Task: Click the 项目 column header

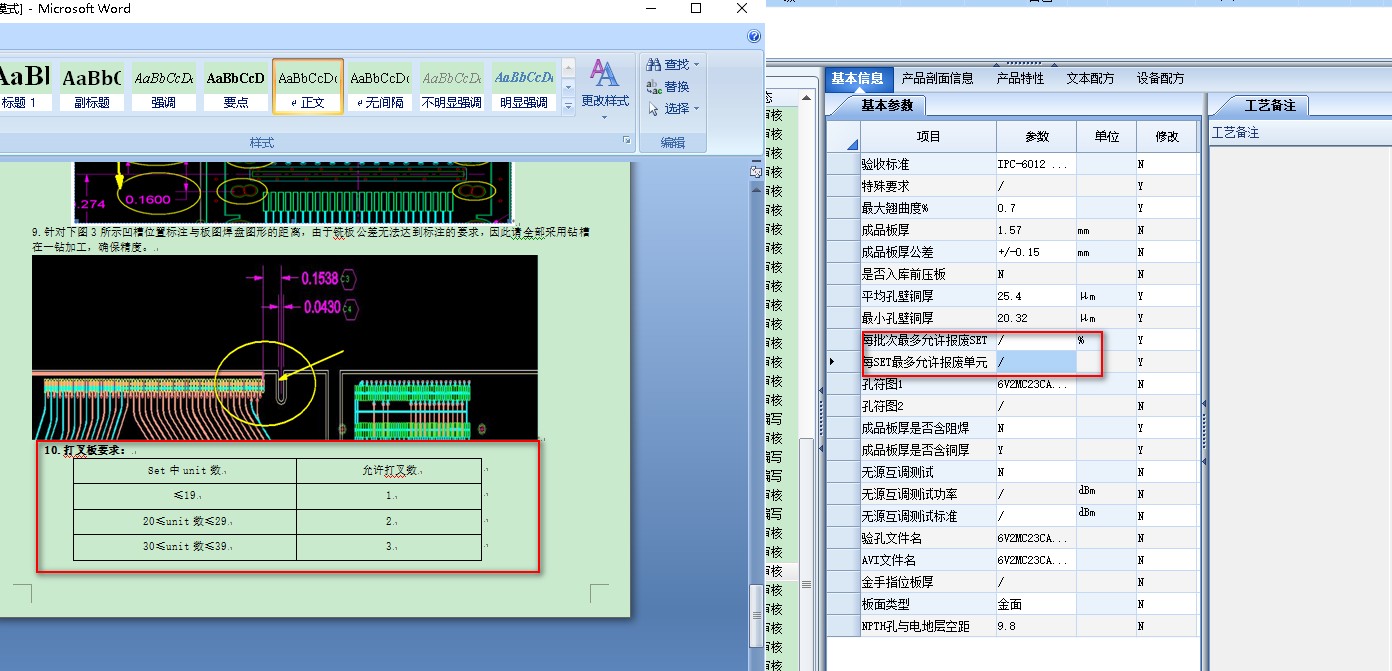Action: coord(928,137)
